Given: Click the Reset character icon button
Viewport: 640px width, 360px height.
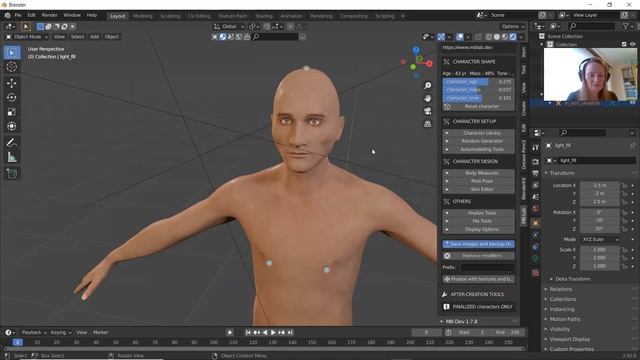Looking at the screenshot, I should tap(447, 107).
